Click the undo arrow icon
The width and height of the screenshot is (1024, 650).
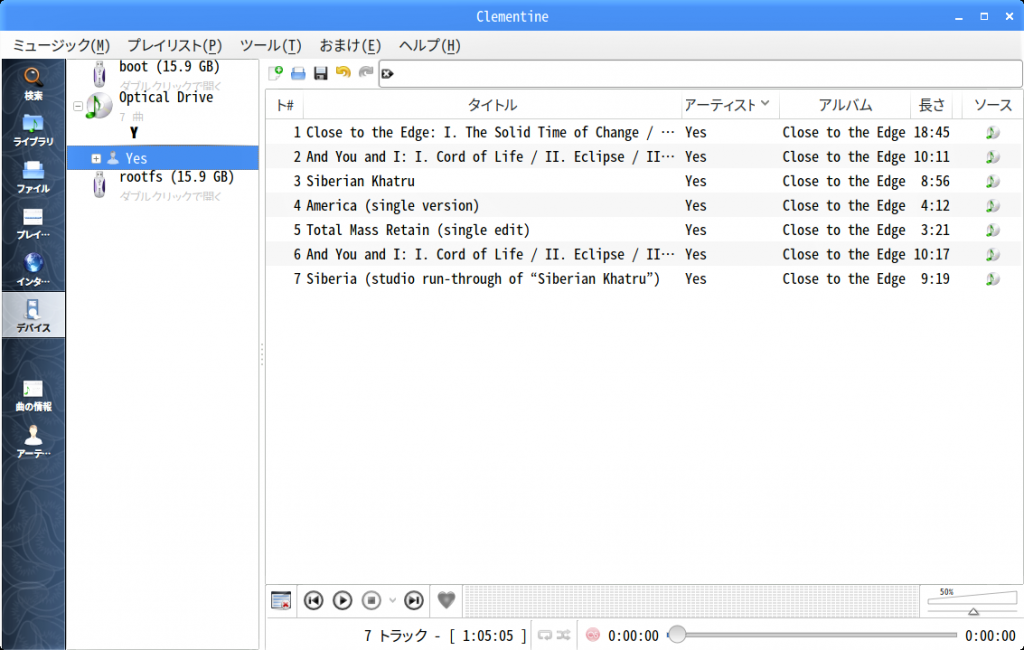[x=343, y=73]
